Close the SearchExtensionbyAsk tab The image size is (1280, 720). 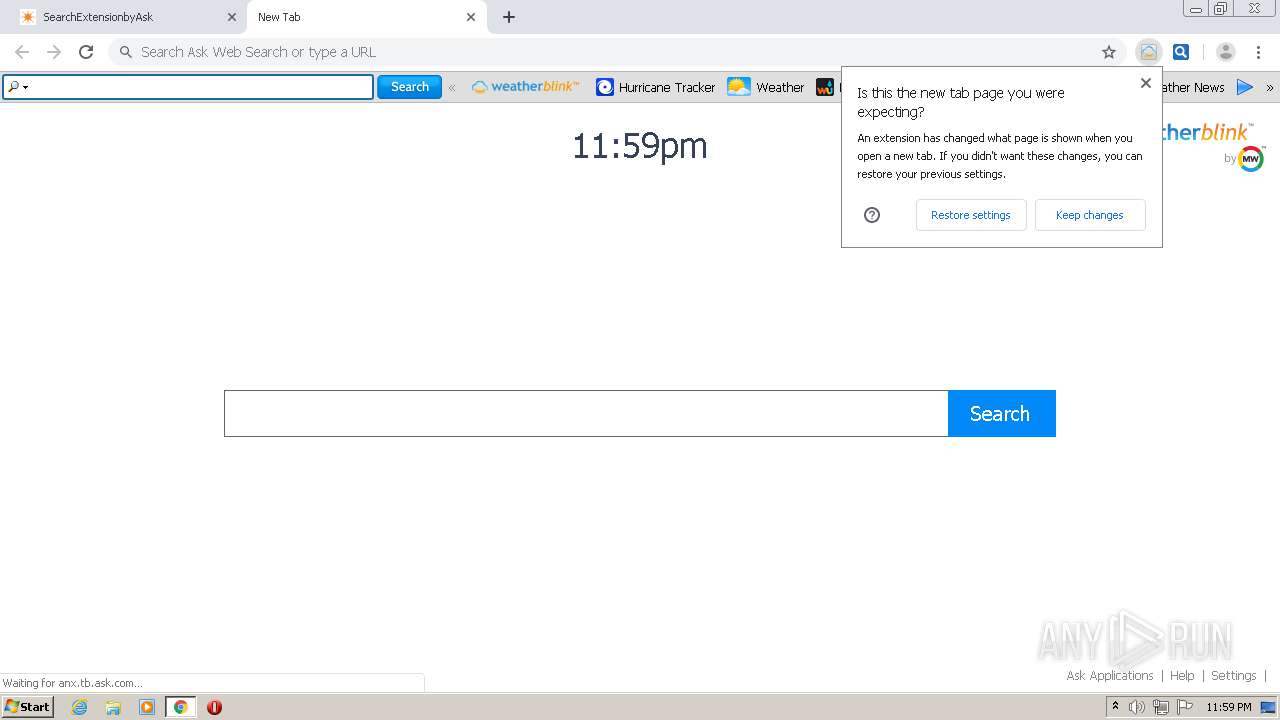pyautogui.click(x=232, y=17)
